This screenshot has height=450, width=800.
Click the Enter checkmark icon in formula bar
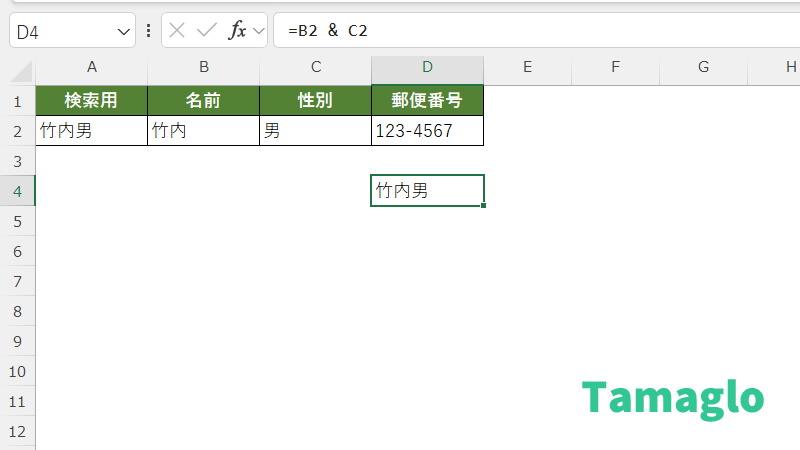[x=207, y=30]
